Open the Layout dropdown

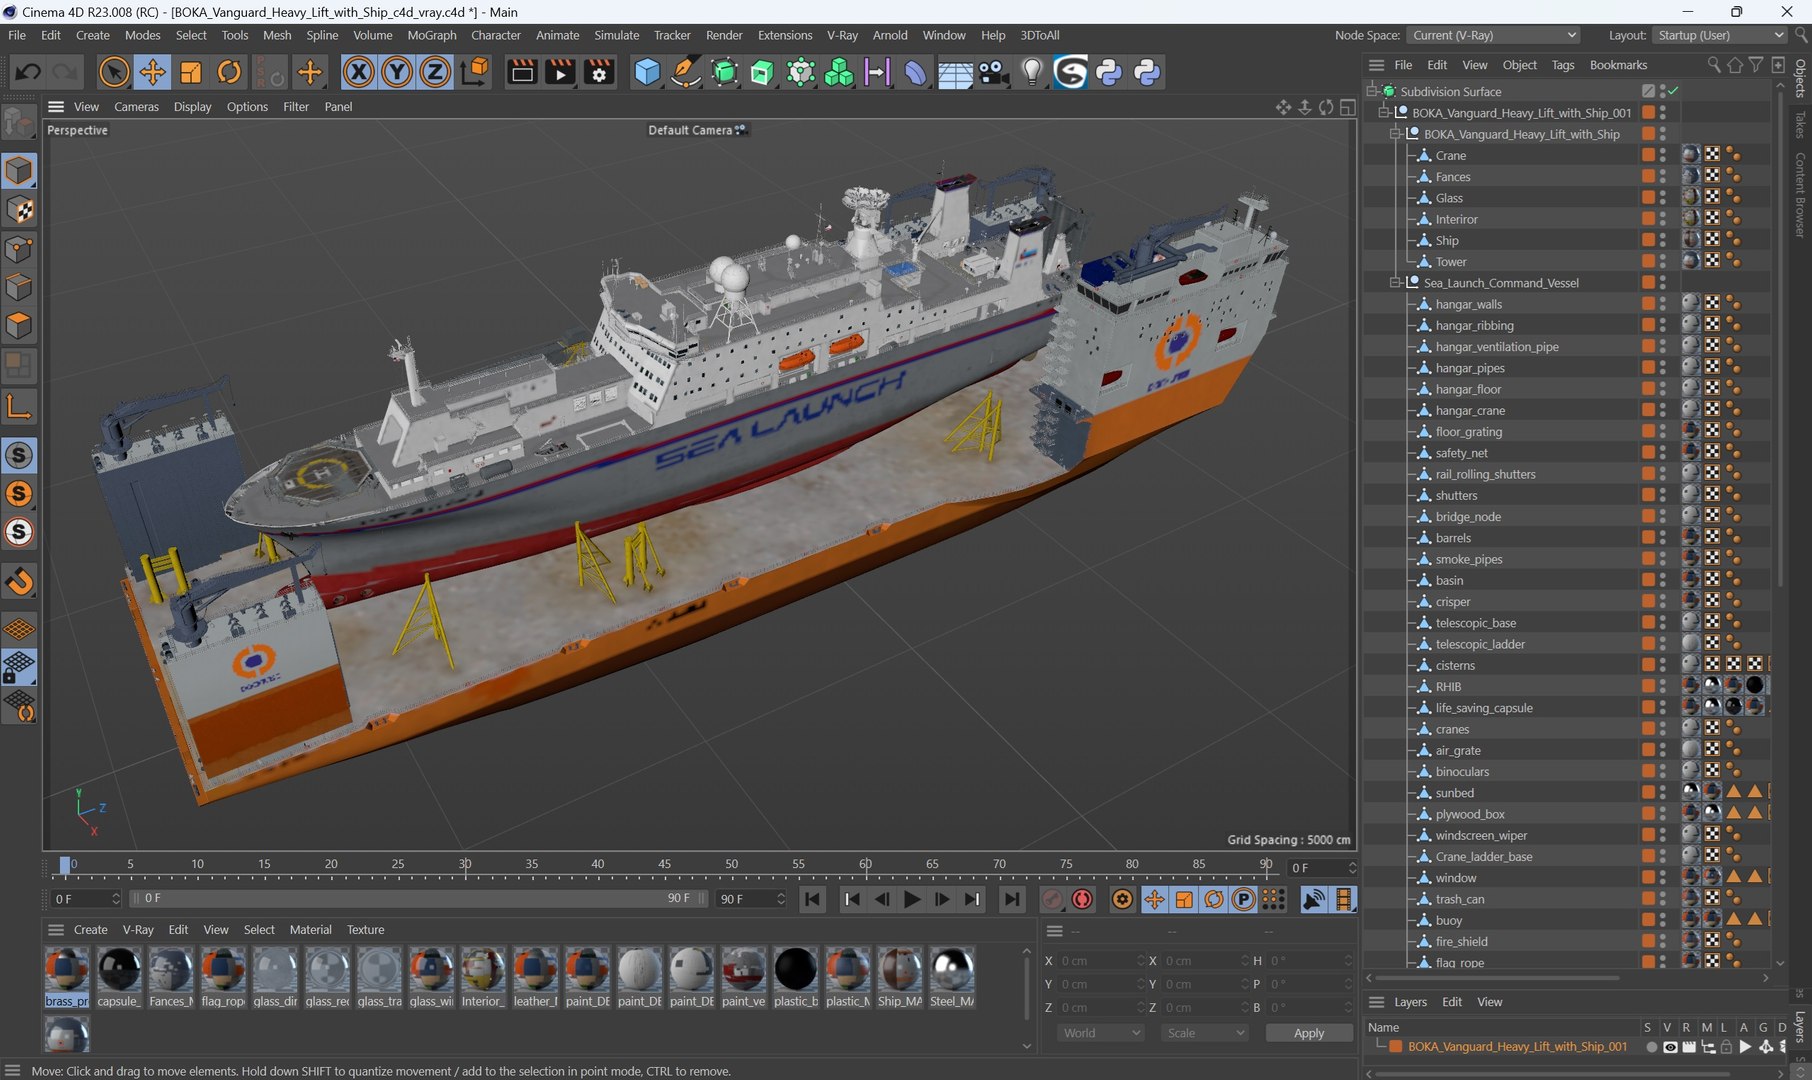tap(1719, 35)
